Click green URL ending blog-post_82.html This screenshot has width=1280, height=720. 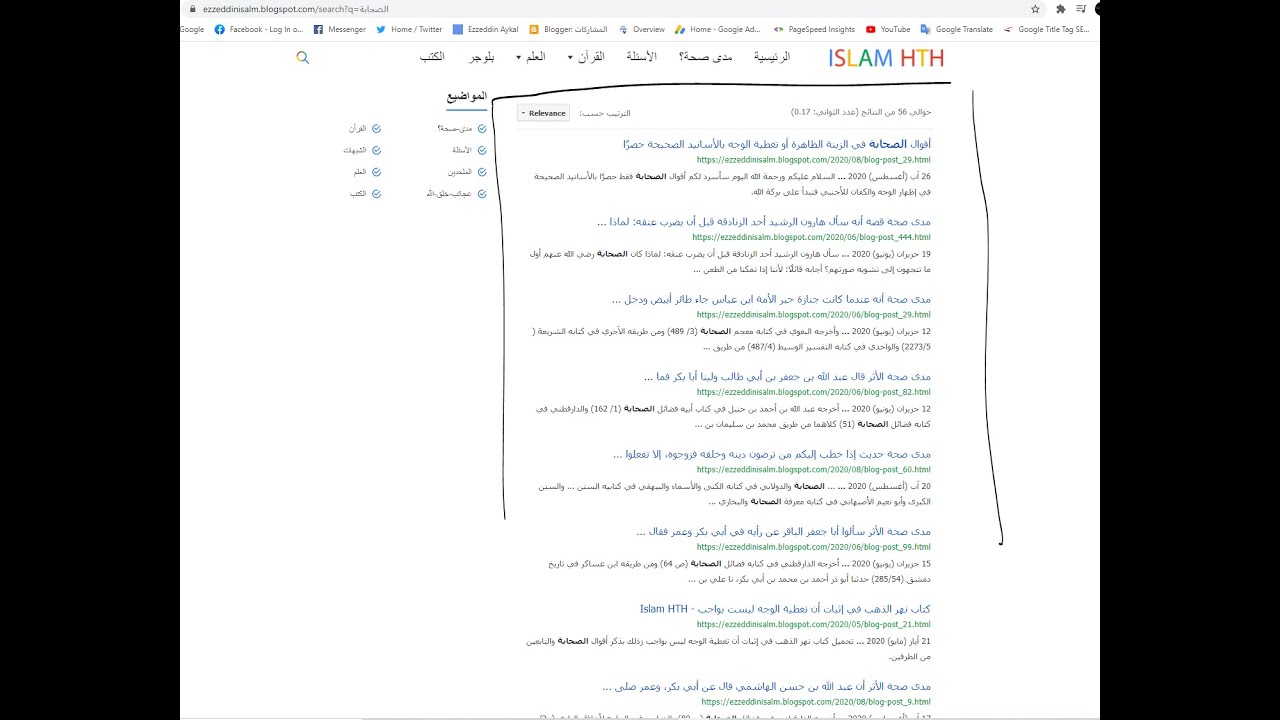814,392
